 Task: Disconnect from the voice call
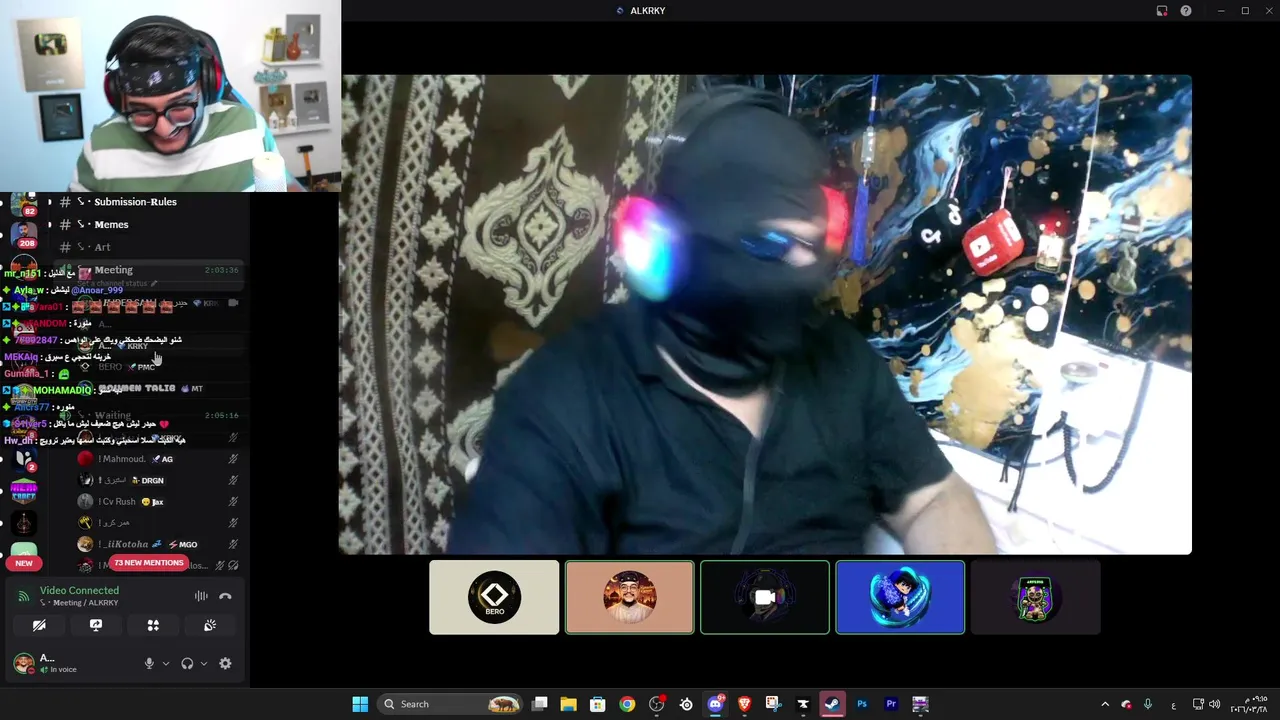(x=225, y=596)
